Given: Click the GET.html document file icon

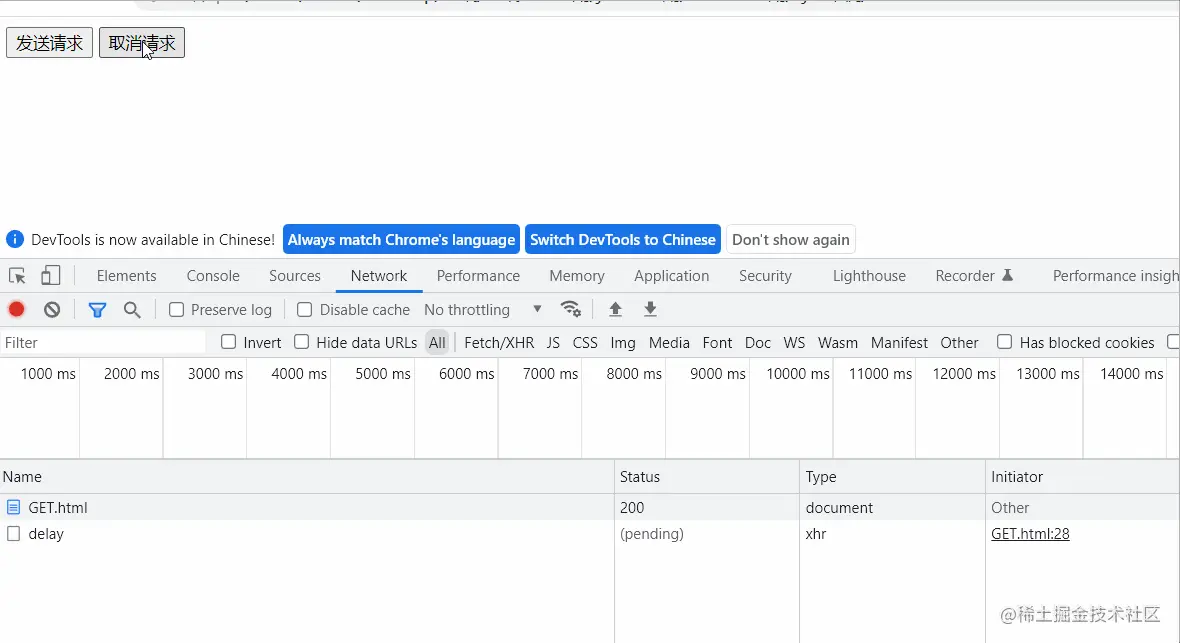Looking at the screenshot, I should (x=14, y=507).
